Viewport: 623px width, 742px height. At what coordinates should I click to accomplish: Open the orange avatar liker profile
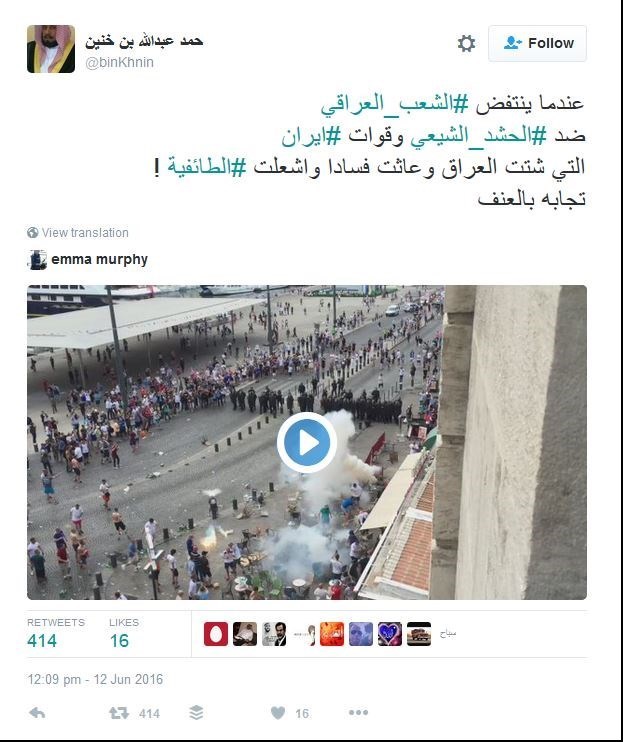332,634
